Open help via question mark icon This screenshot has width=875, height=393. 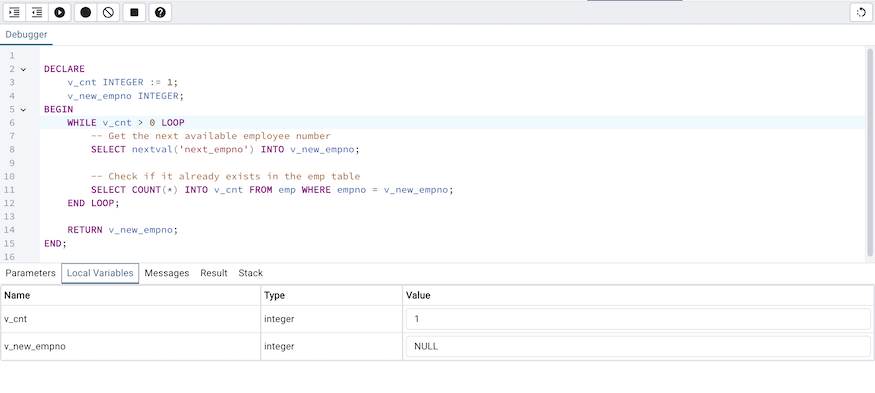pos(160,12)
